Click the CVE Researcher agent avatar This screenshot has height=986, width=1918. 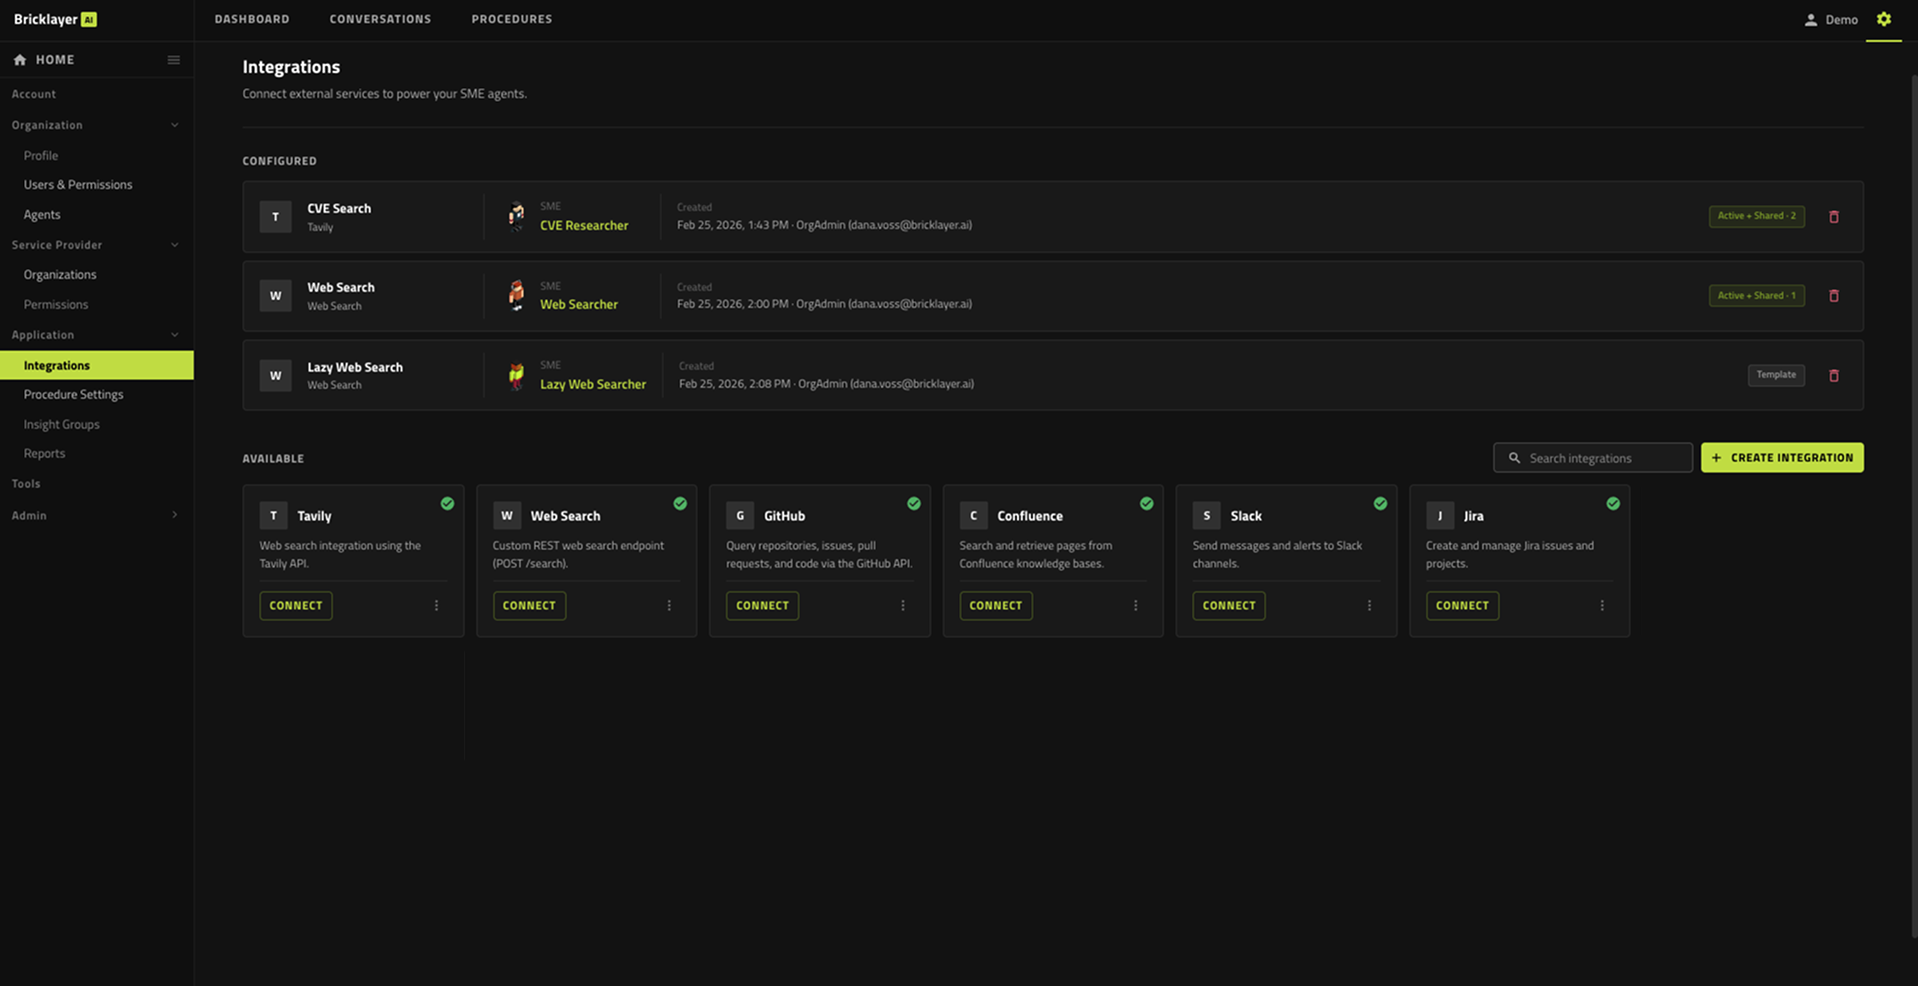click(x=516, y=216)
